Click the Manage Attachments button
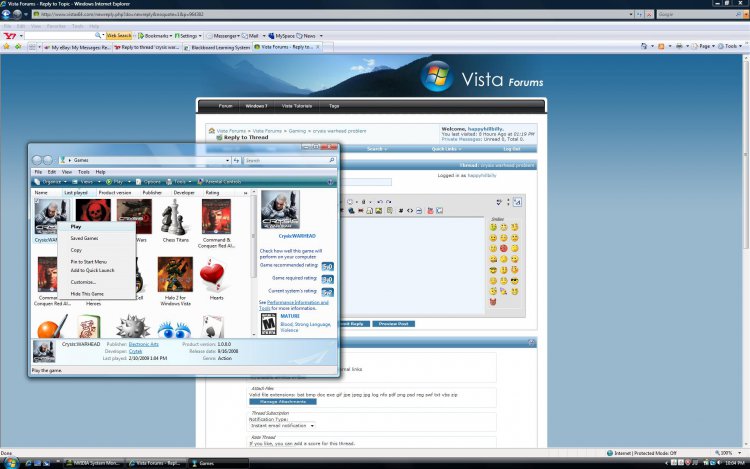Screen dimensions: 750x469 tap(283, 402)
